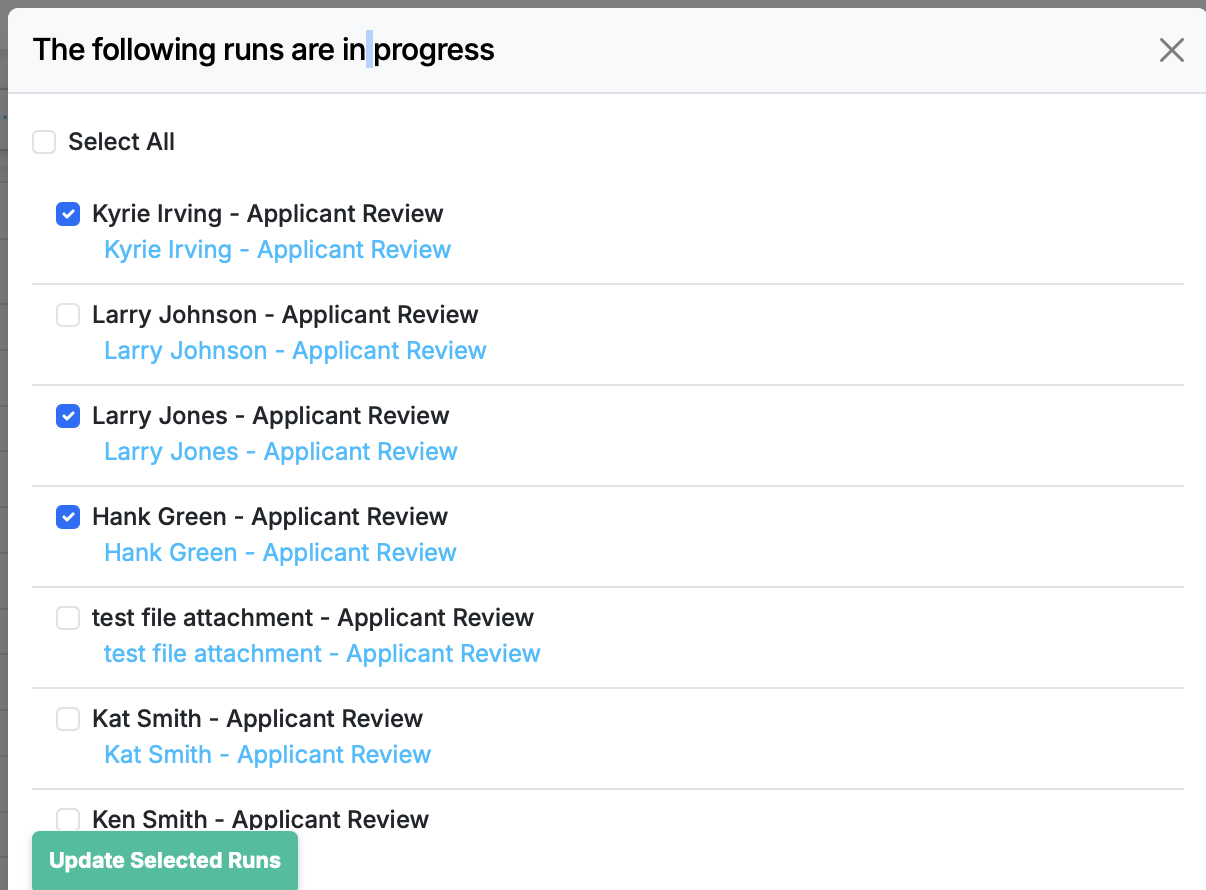Viewport: 1206px width, 890px height.
Task: Open the Hank Green Applicant Review link
Action: click(280, 553)
